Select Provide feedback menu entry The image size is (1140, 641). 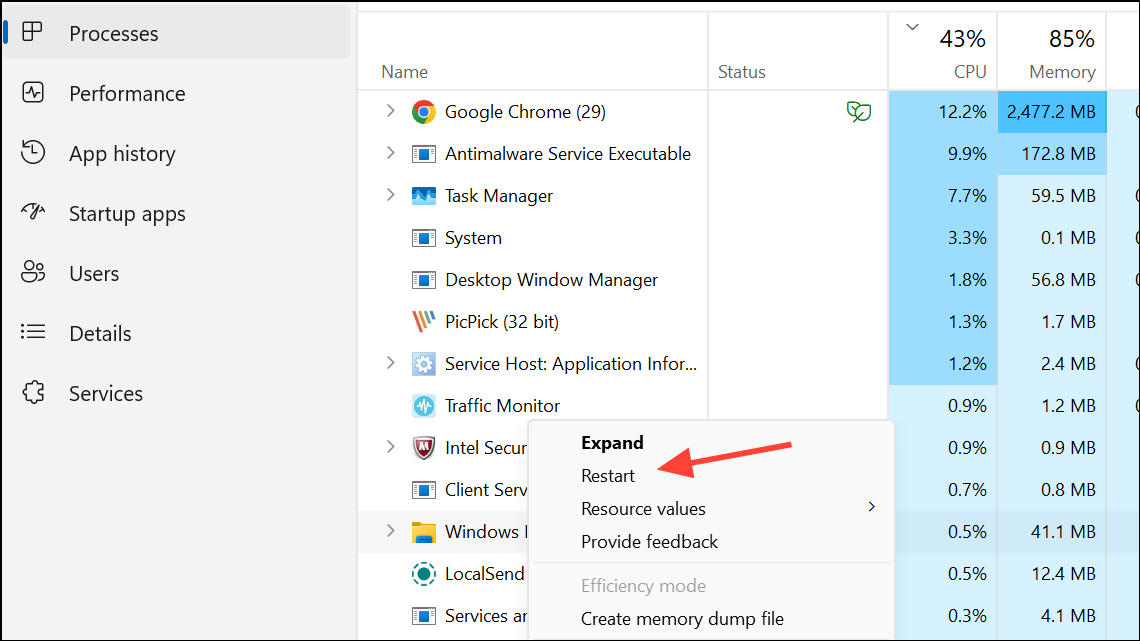point(649,542)
